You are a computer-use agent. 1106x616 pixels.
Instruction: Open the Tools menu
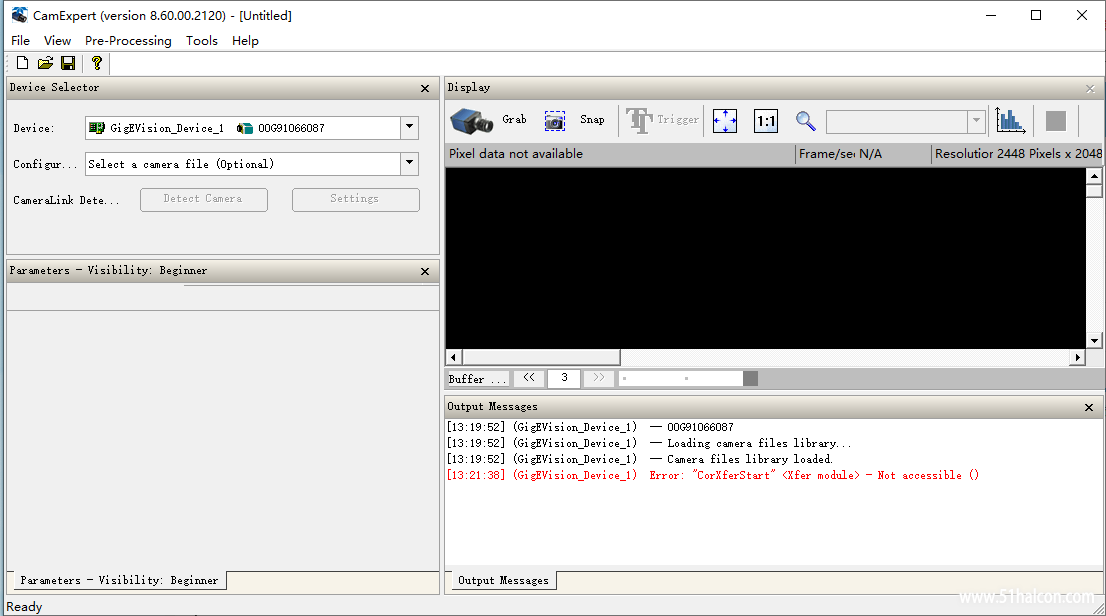(202, 41)
